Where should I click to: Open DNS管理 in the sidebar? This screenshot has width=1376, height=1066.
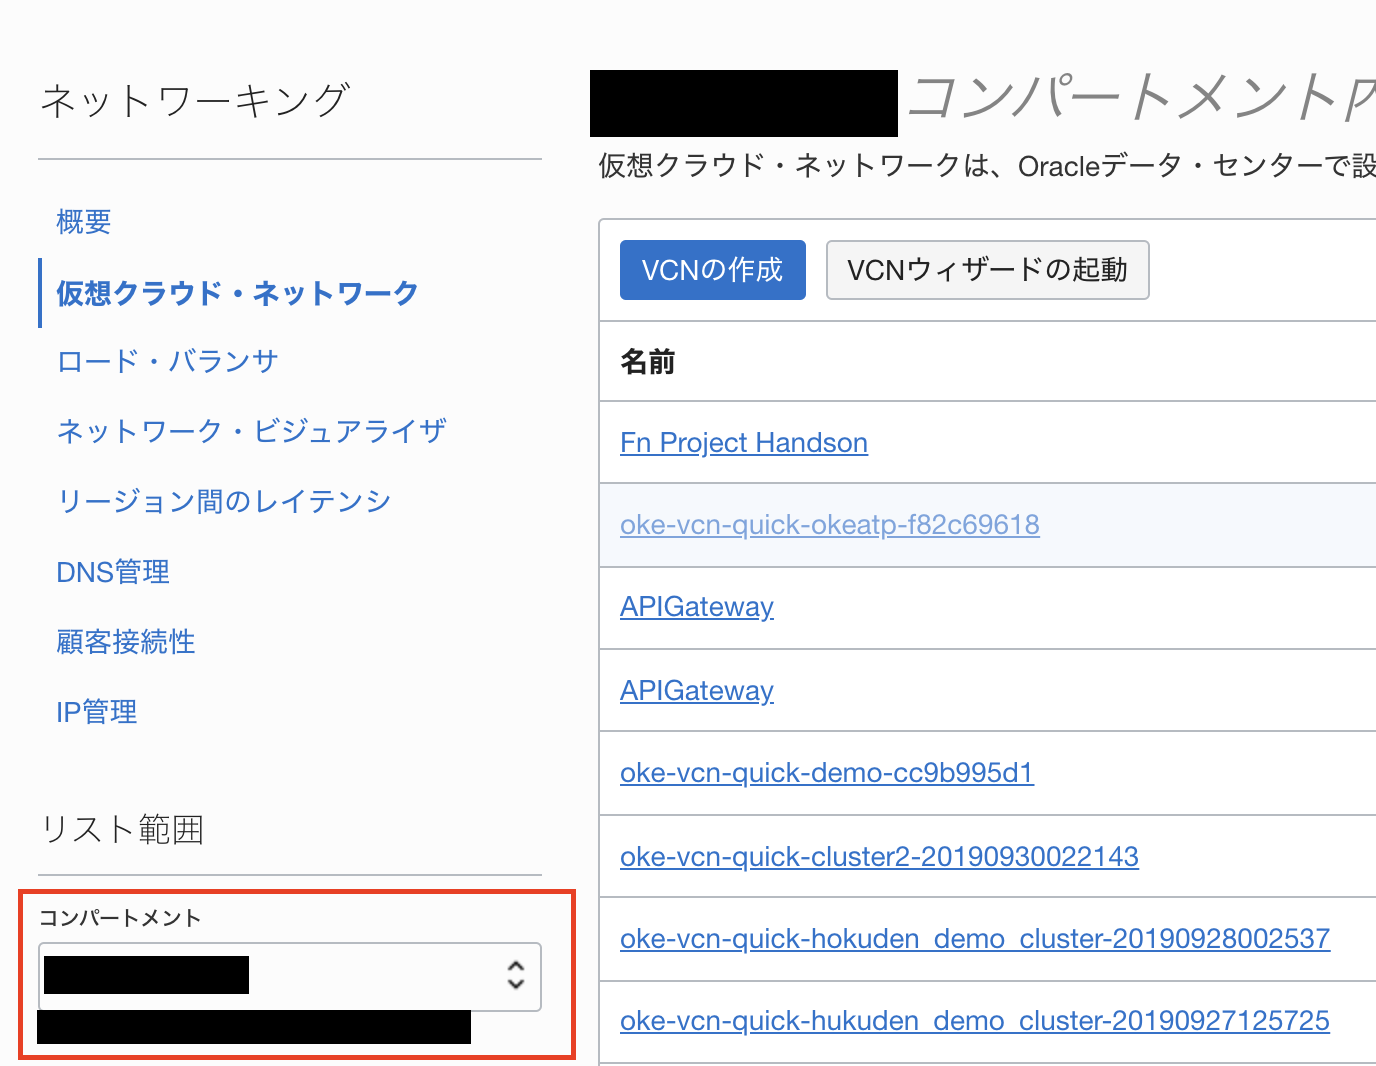pos(113,572)
